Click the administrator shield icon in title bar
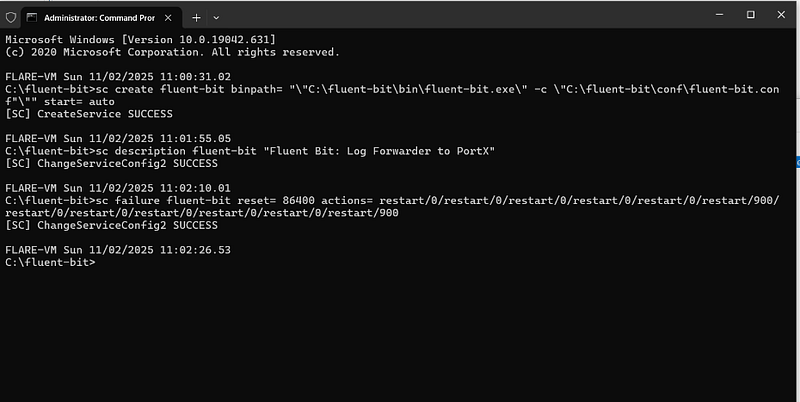The height and width of the screenshot is (402, 800). pos(11,18)
